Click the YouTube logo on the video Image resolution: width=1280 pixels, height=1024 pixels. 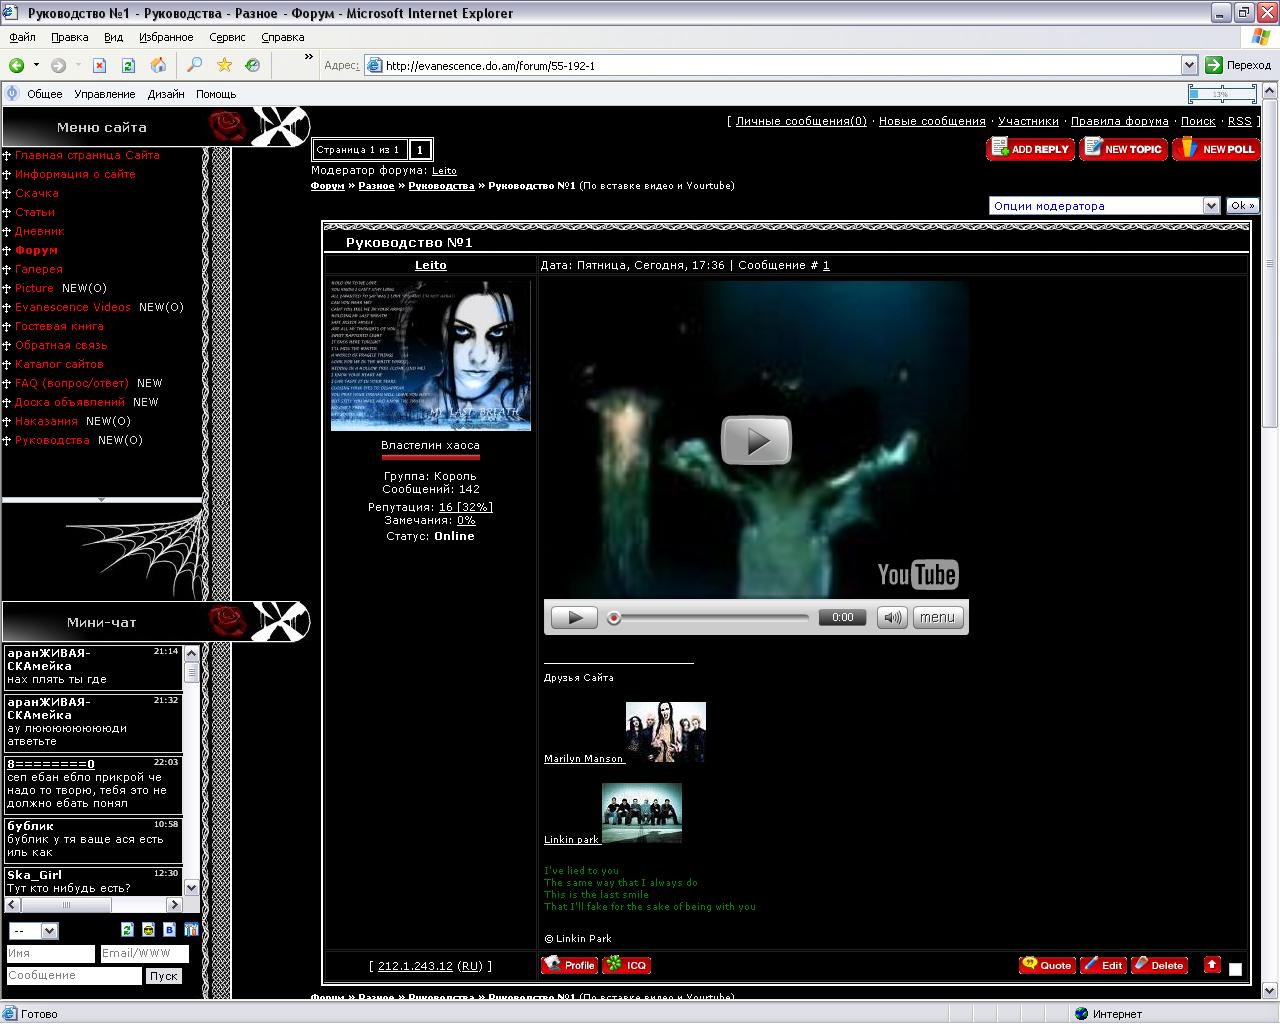tap(918, 574)
